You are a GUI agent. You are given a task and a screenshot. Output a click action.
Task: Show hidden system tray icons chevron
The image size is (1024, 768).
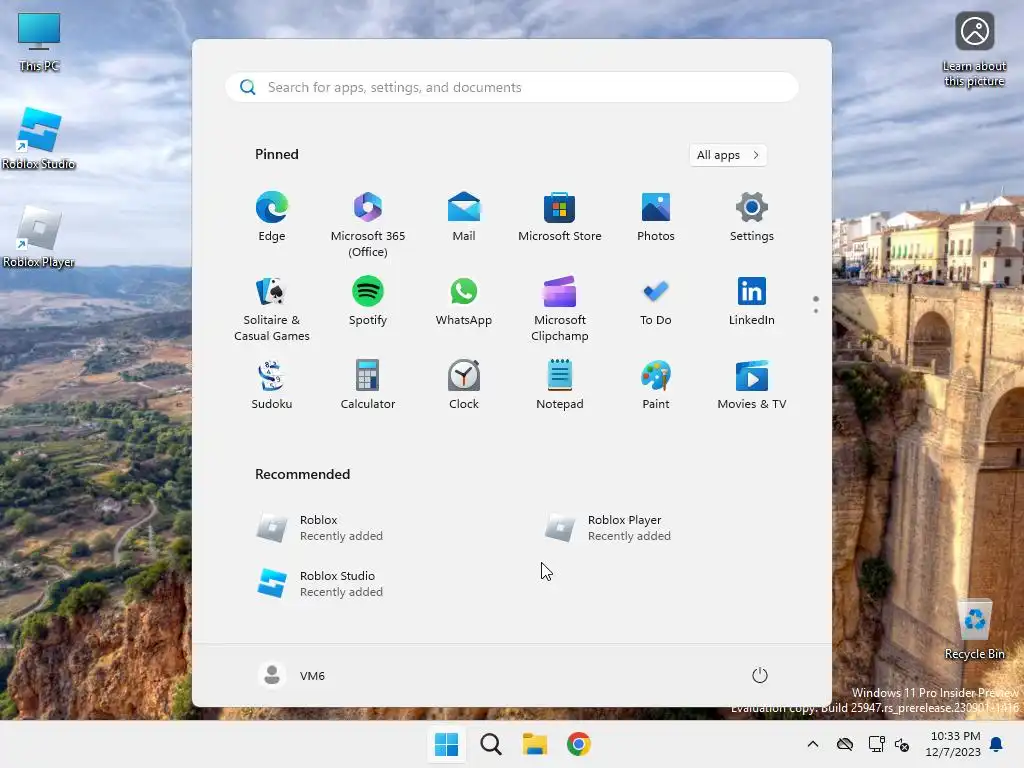[812, 744]
